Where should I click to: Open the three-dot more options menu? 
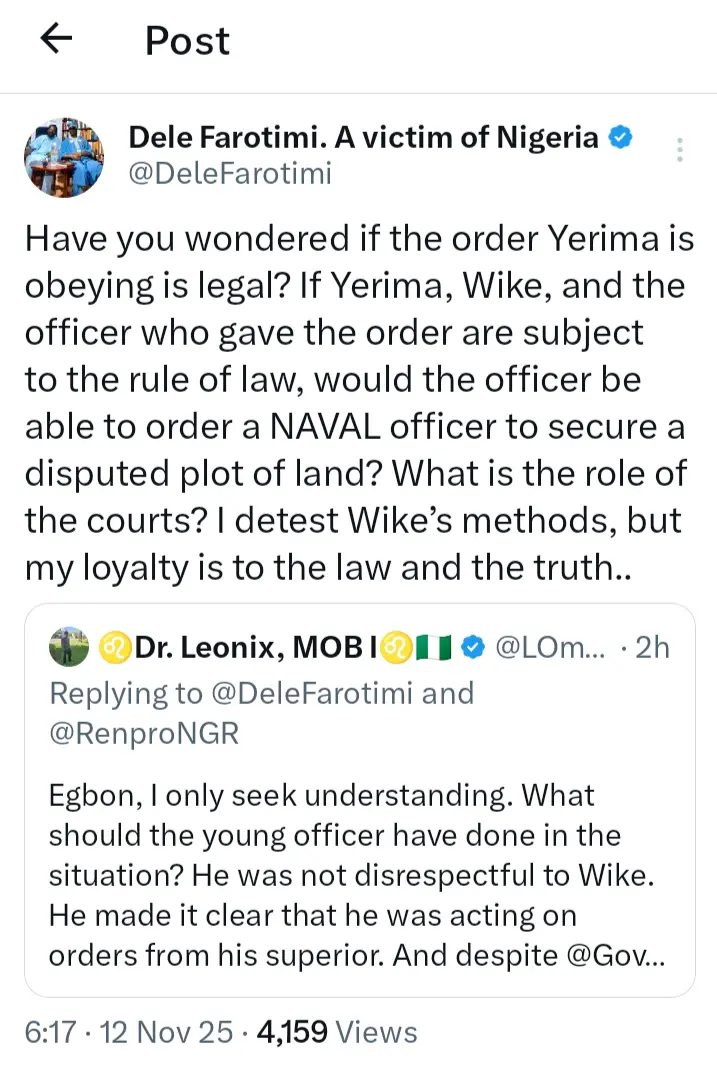pyautogui.click(x=680, y=150)
